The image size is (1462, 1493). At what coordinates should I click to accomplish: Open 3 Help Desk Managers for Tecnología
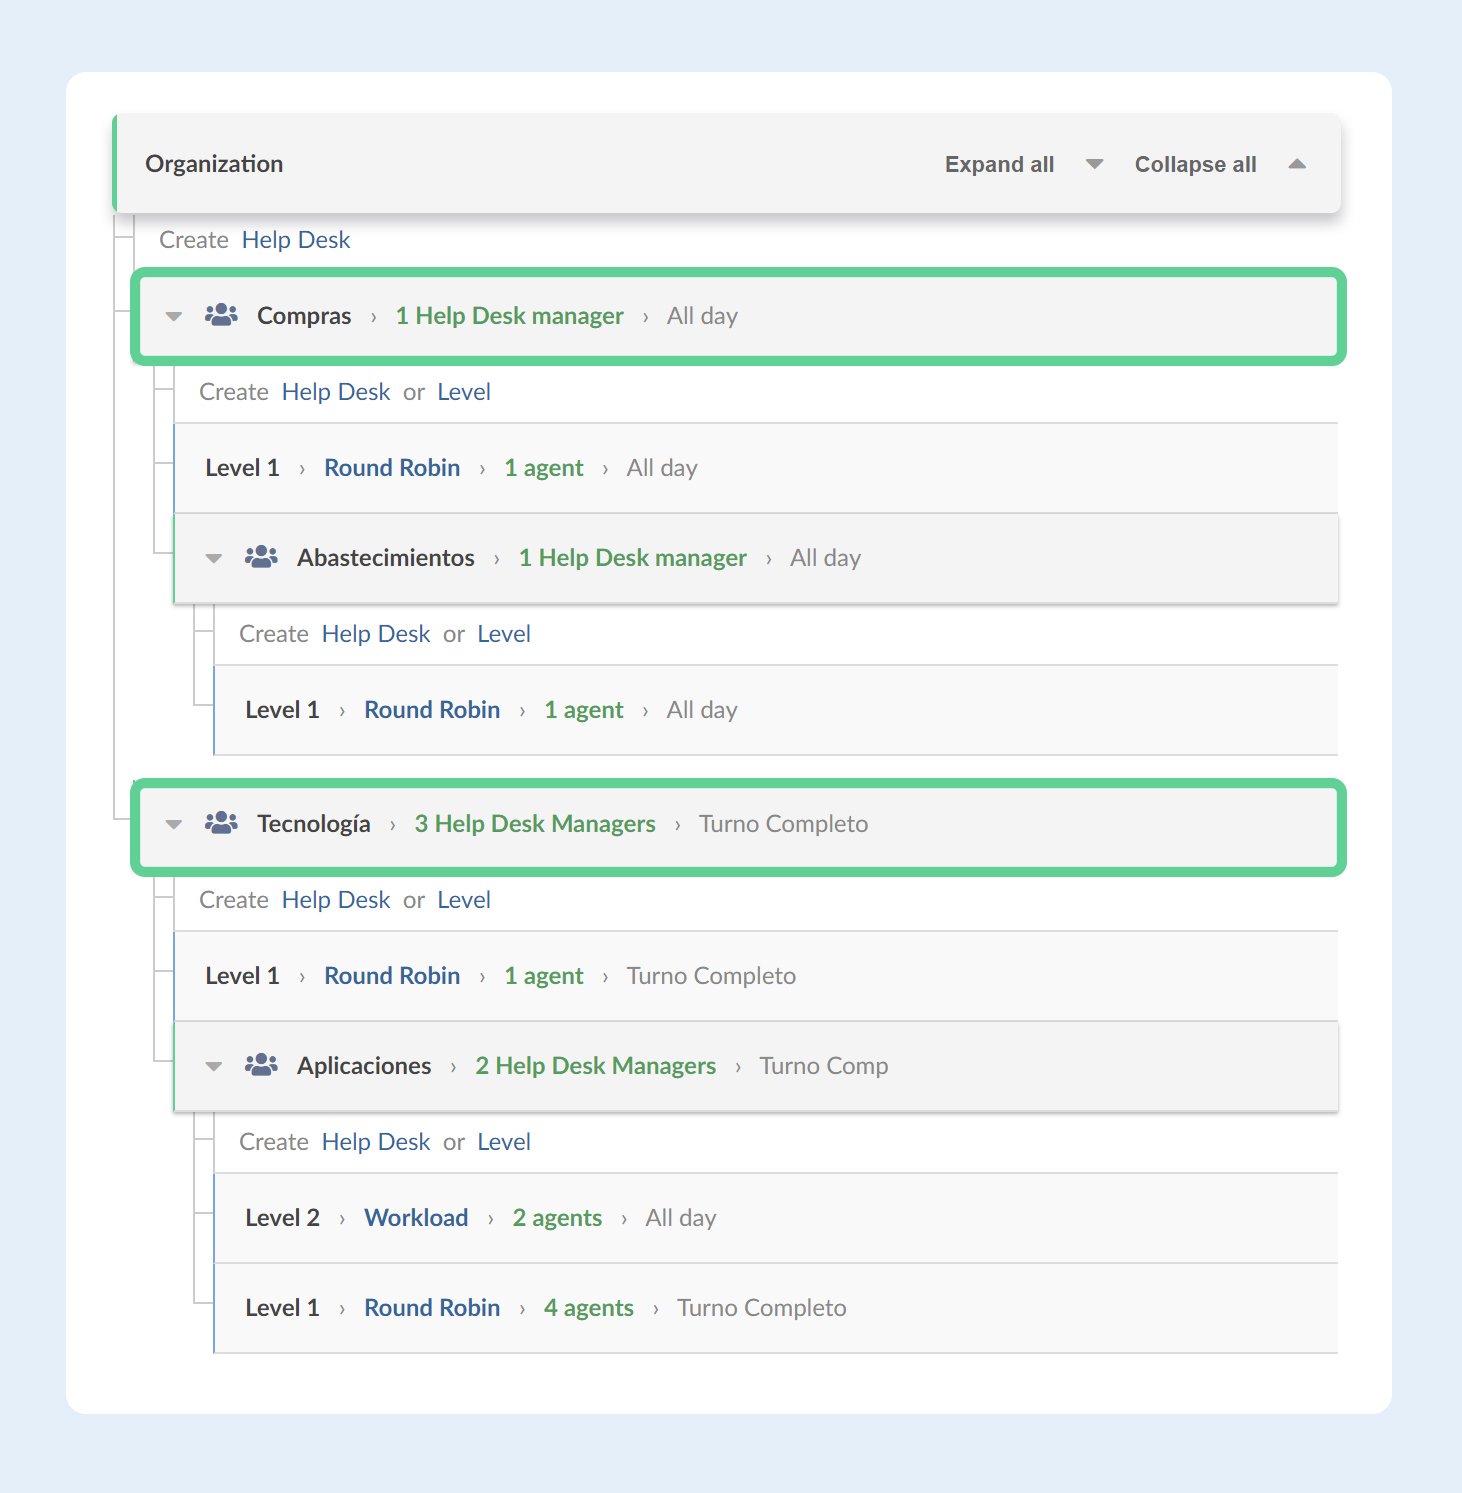[x=535, y=823]
